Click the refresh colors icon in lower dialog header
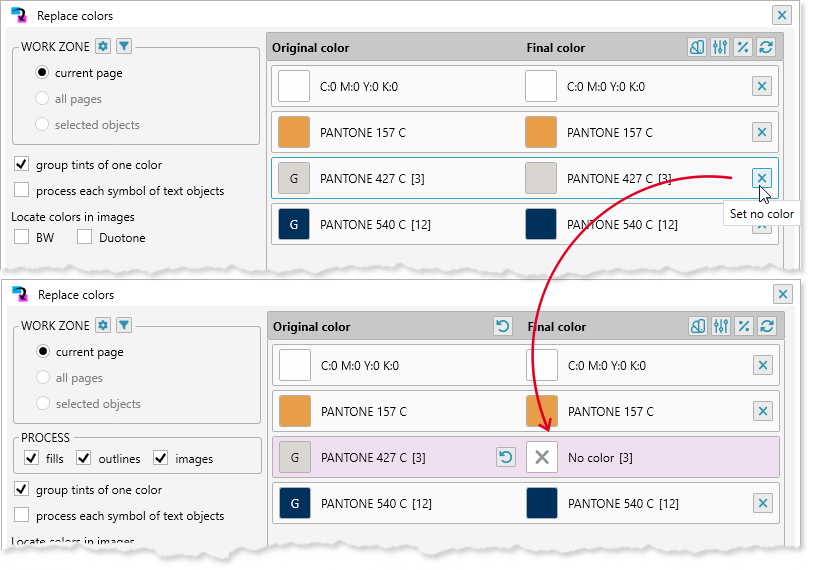This screenshot has width=814, height=570. tap(767, 327)
